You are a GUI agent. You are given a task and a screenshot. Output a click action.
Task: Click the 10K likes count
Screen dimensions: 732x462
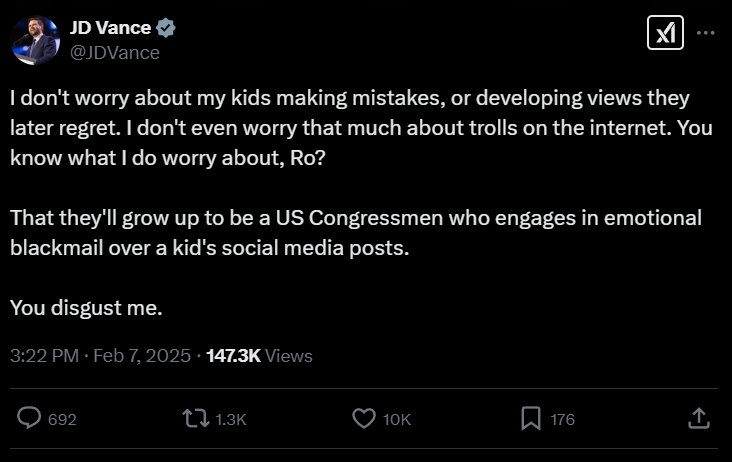[x=397, y=420]
